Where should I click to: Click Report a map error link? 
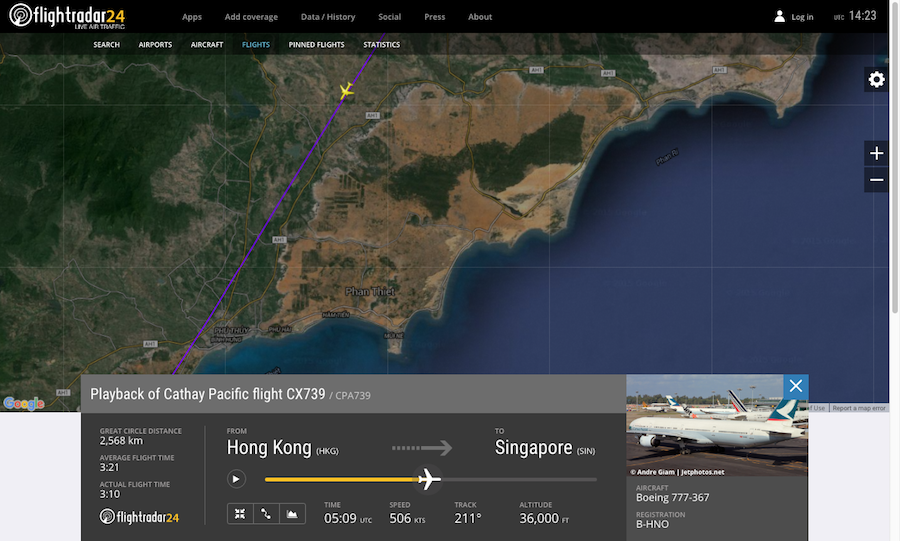(859, 408)
